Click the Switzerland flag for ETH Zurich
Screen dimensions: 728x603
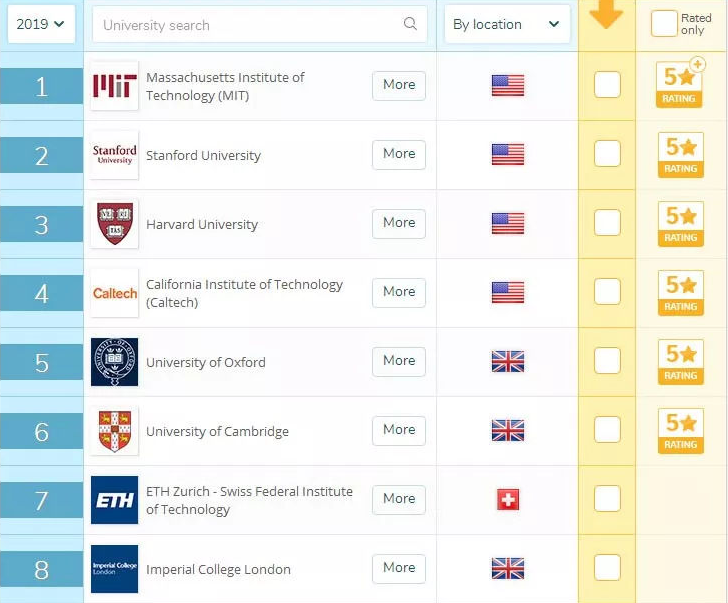508,500
